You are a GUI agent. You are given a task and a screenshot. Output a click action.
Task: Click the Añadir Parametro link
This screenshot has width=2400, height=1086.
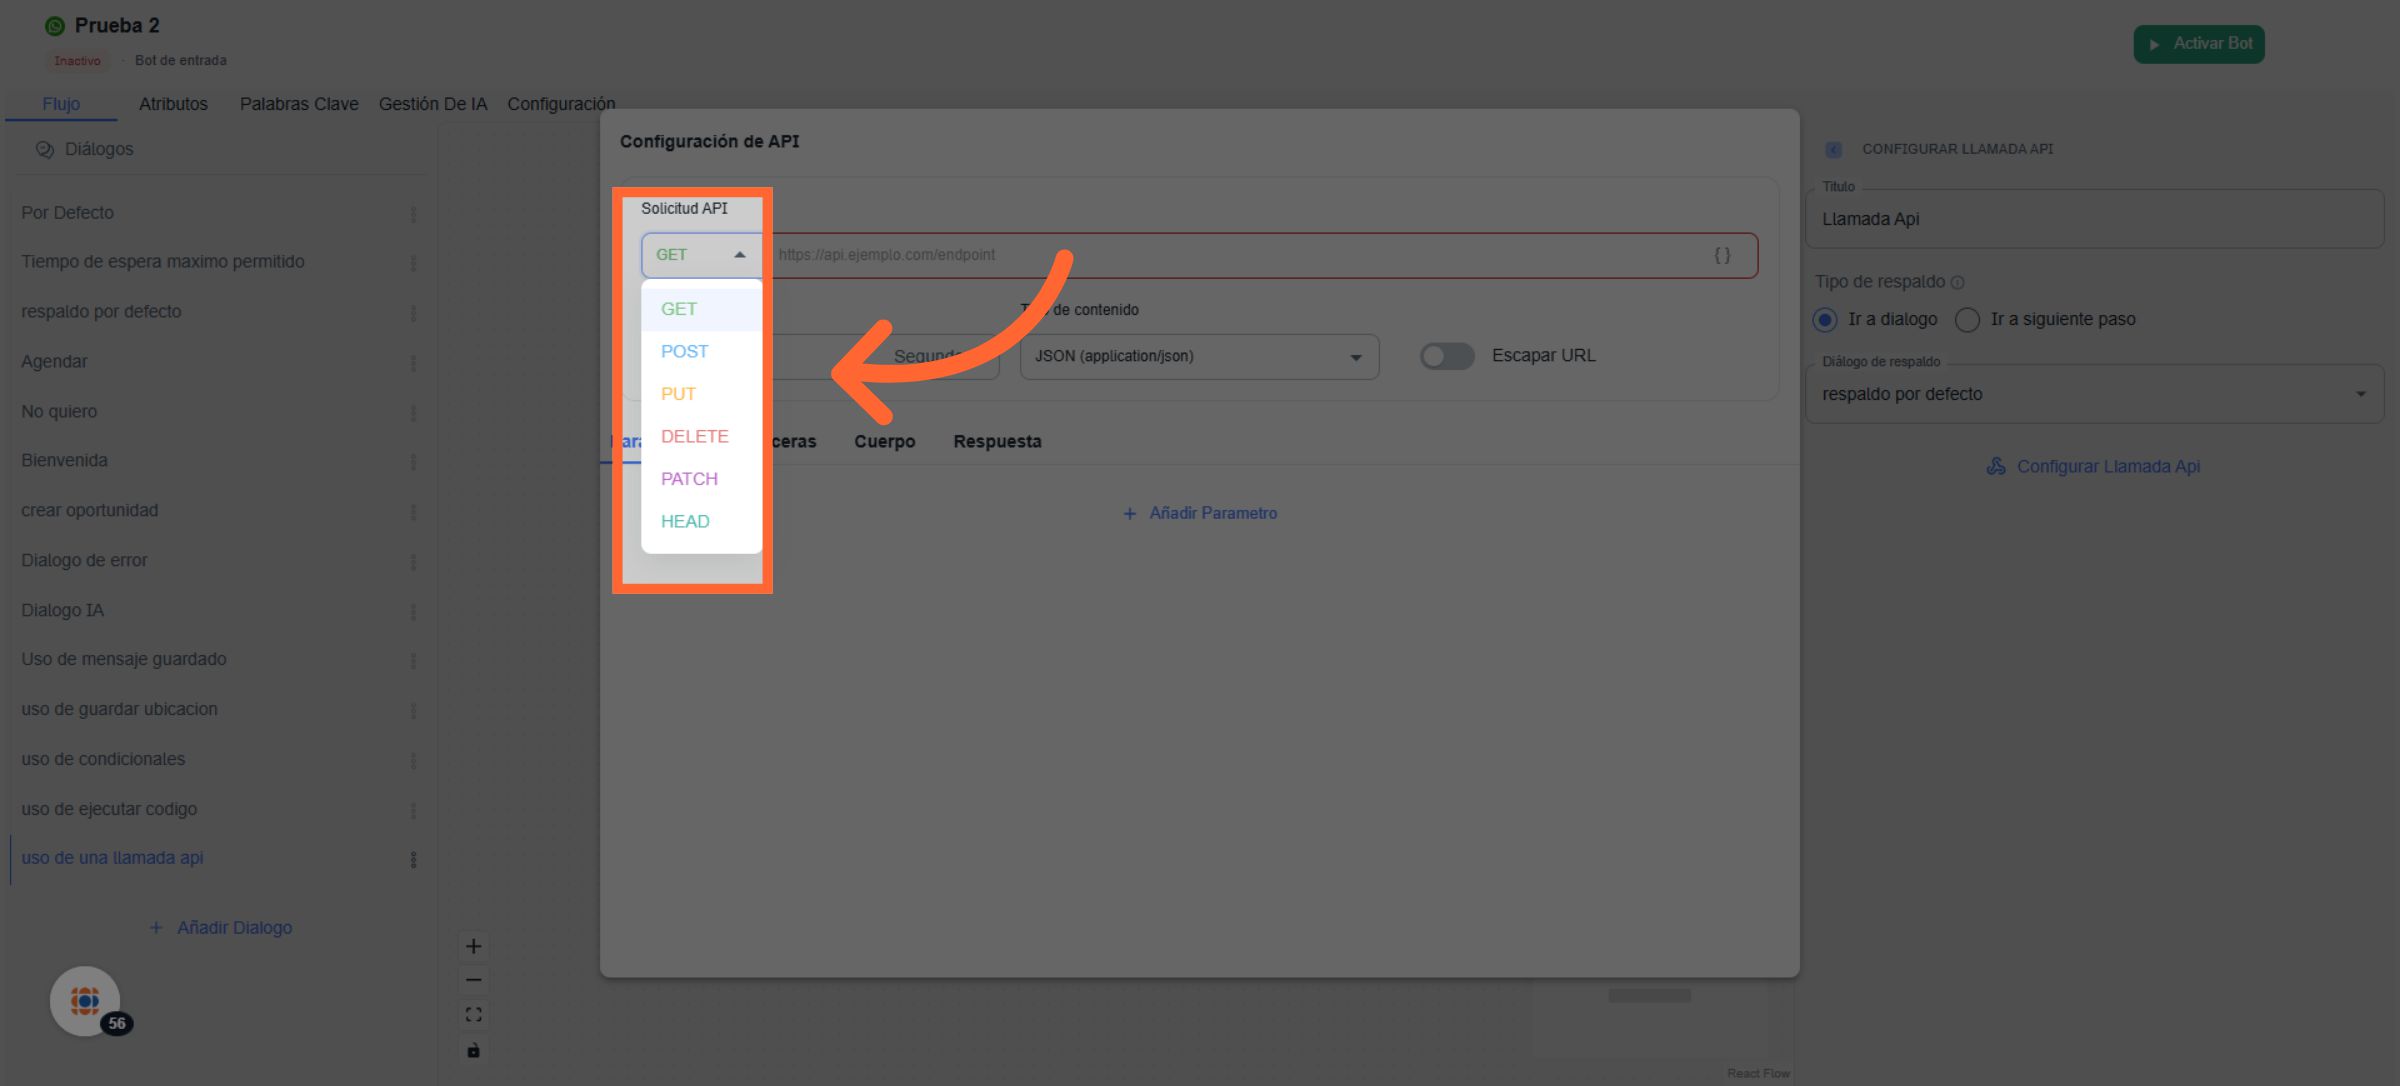pyautogui.click(x=1199, y=513)
